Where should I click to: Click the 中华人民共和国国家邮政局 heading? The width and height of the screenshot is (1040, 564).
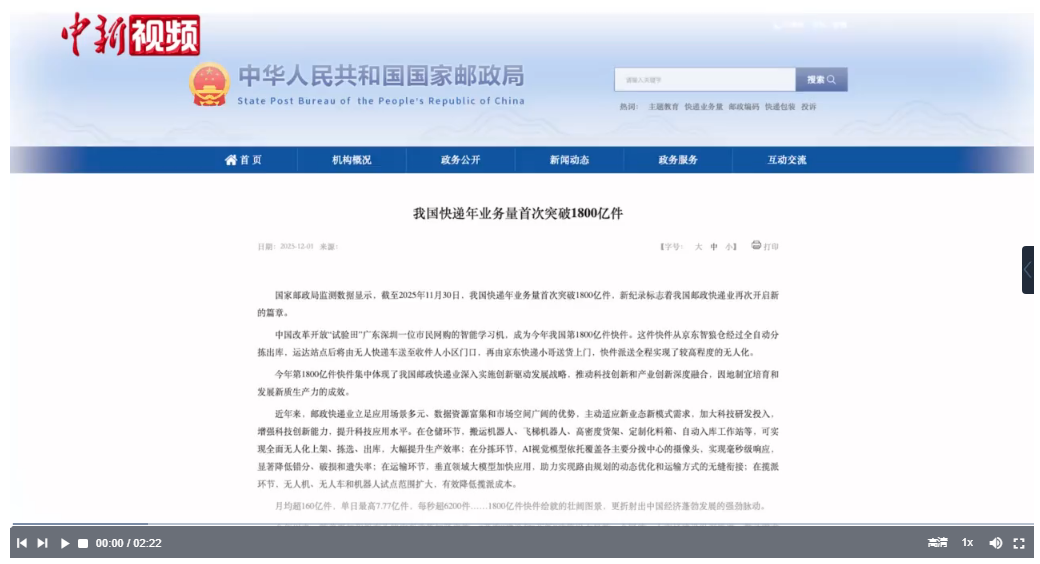pos(381,76)
